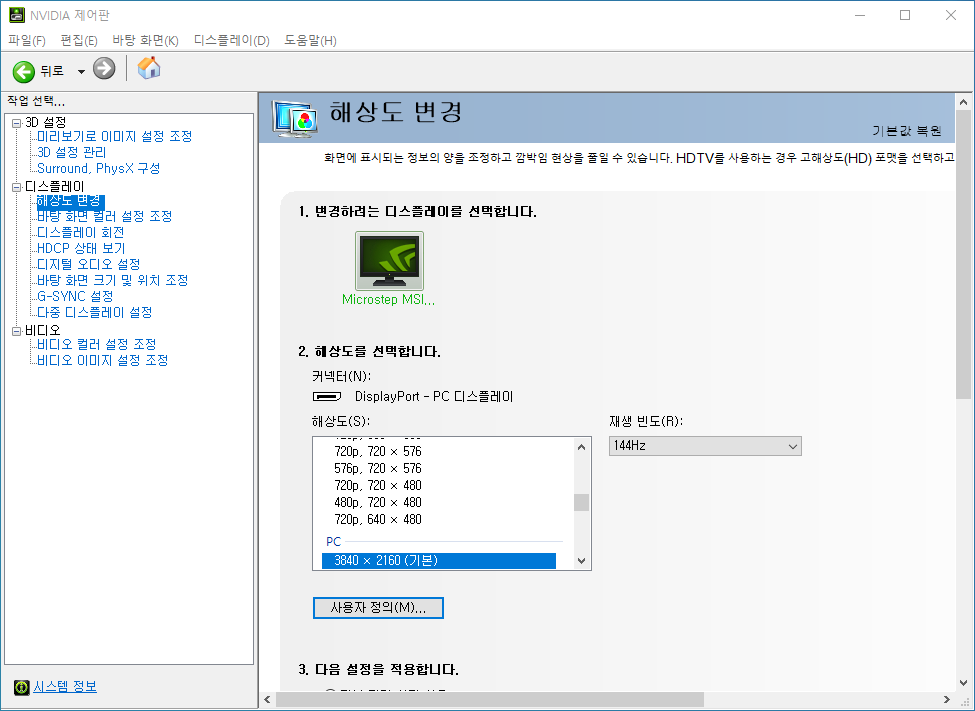The image size is (975, 711).
Task: Select resolution 480p, 720 × 480
Action: tap(378, 503)
